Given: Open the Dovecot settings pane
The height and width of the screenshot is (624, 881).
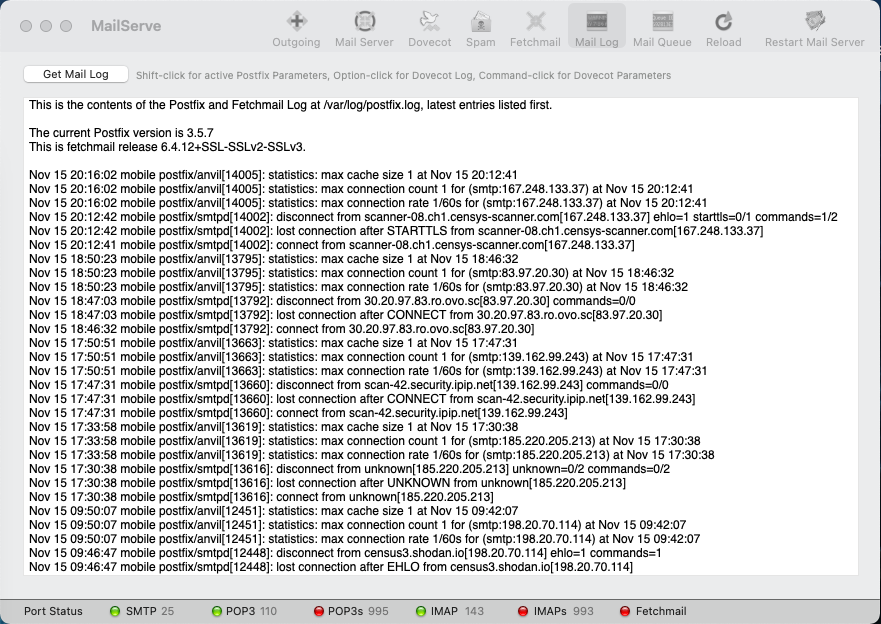Looking at the screenshot, I should coord(429,28).
